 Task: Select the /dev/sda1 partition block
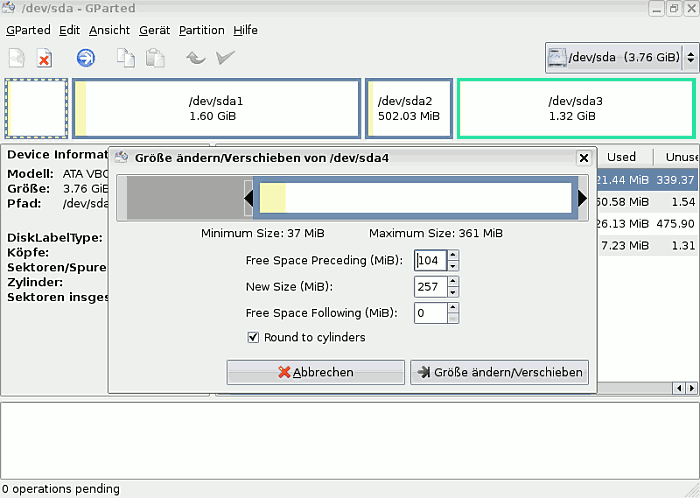coord(217,108)
